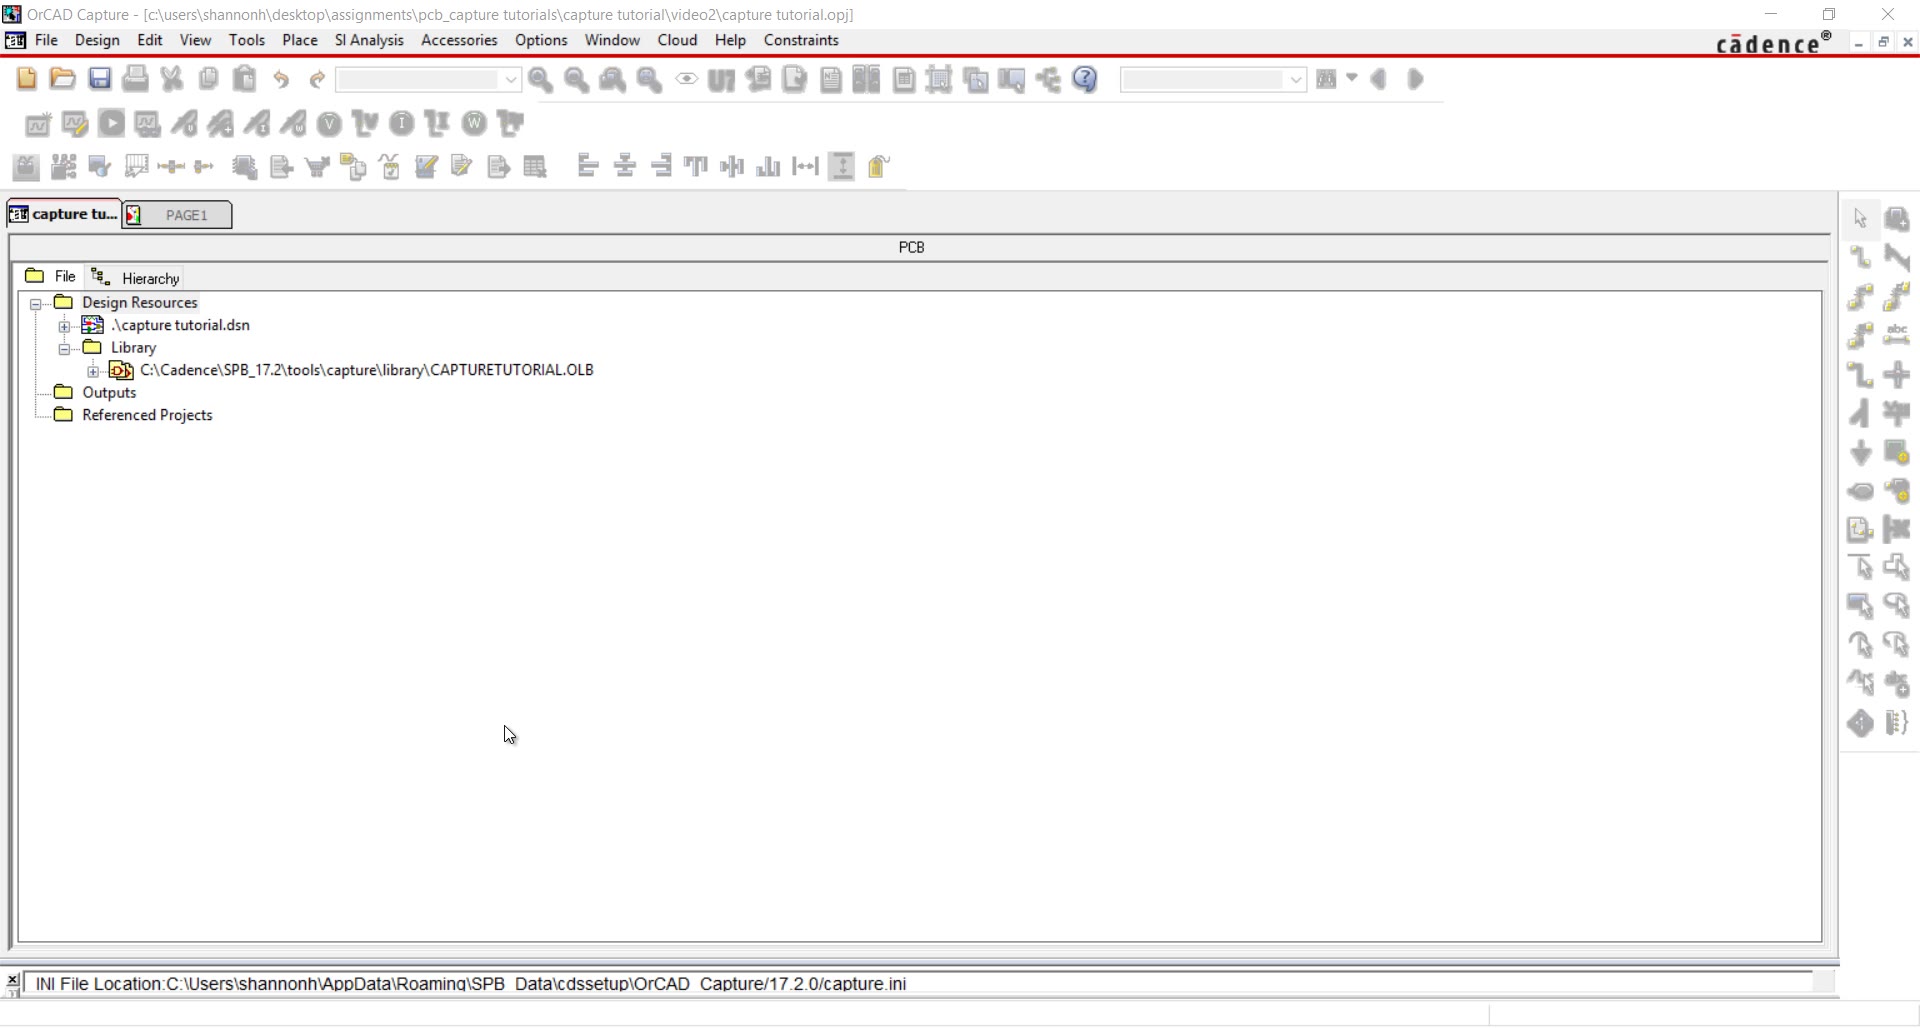Open the Tools menu
The height and width of the screenshot is (1028, 1920).
[247, 40]
